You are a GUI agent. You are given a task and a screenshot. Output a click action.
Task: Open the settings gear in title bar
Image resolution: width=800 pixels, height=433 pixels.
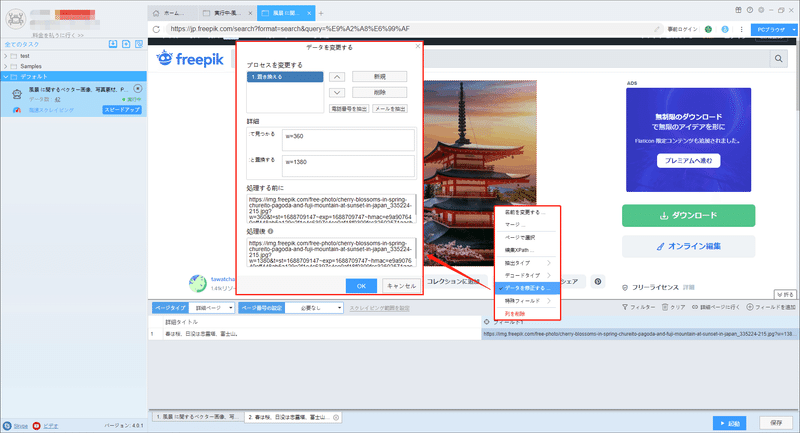[761, 10]
